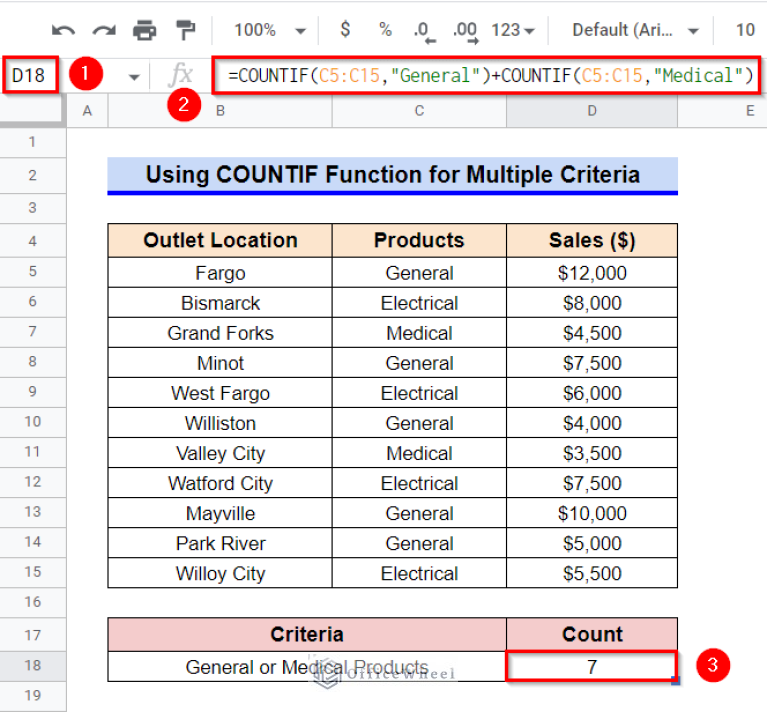This screenshot has height=712, width=767.
Task: Click the 'Count' header cell
Action: point(592,634)
